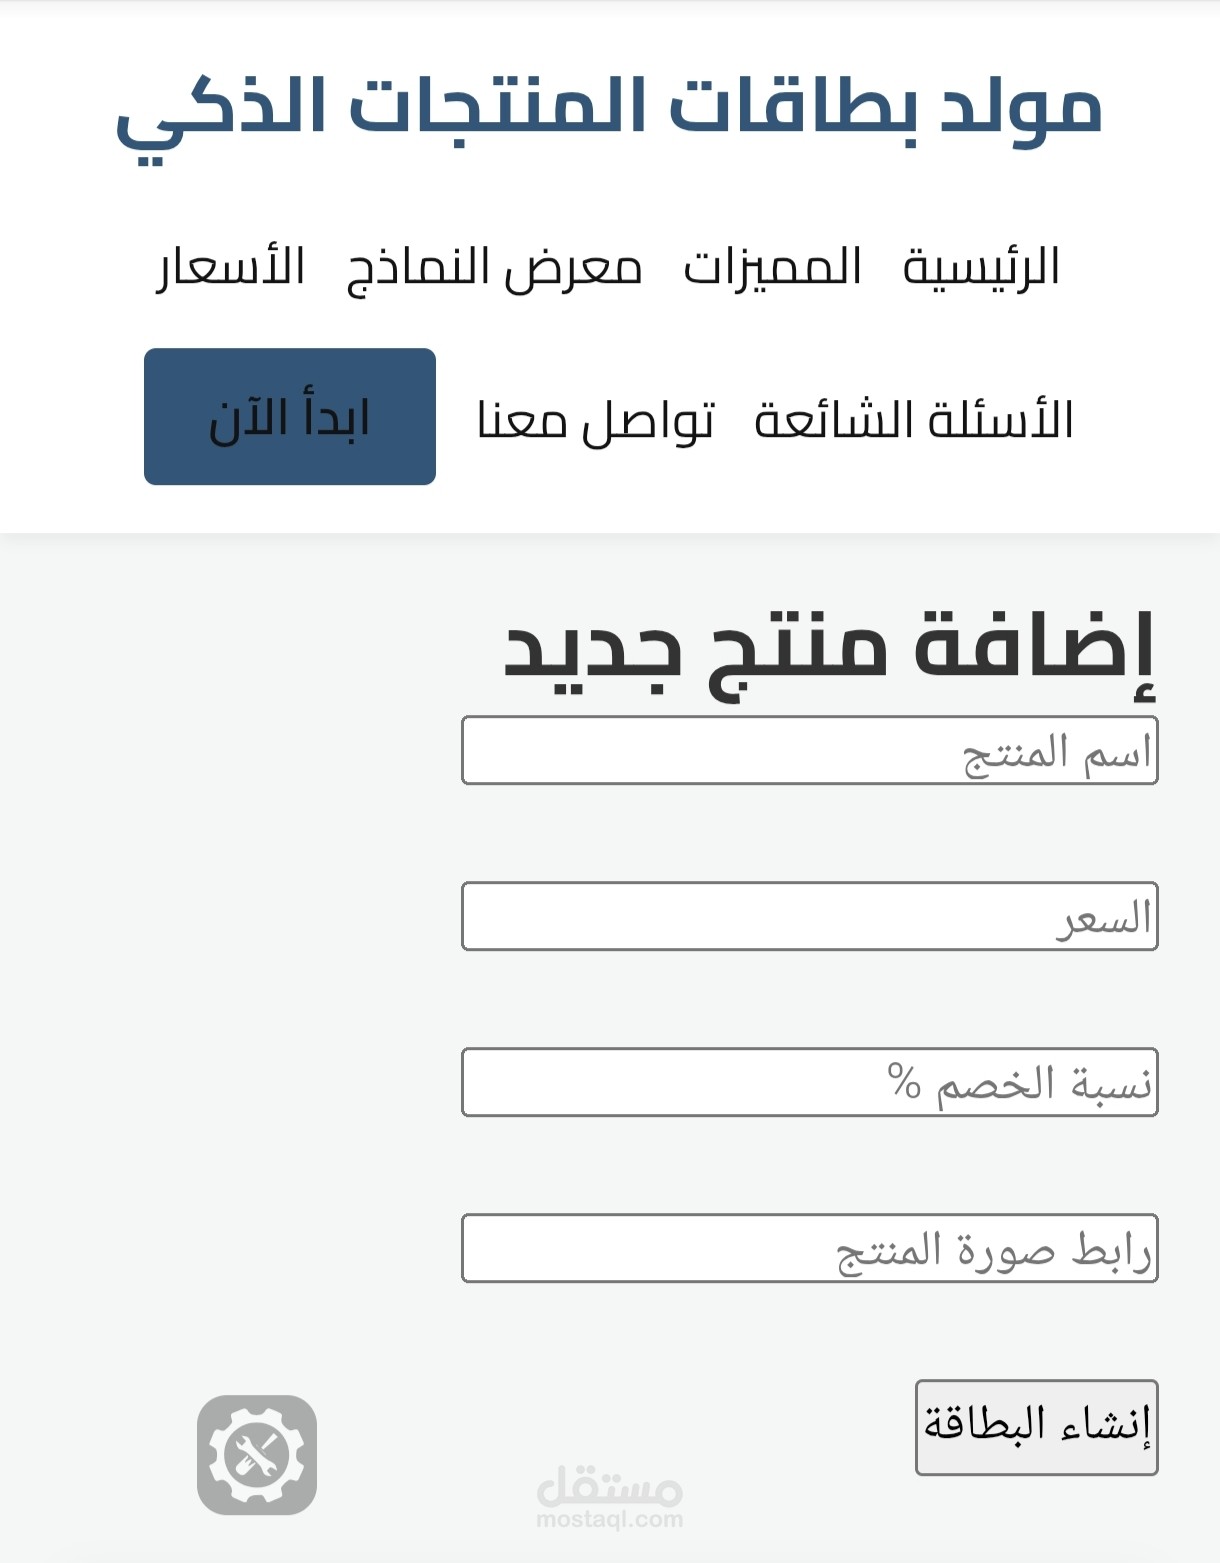Viewport: 1220px width, 1563px height.
Task: Click the site title مولد بطاقات المنتجات الذكي
Action: click(x=609, y=113)
